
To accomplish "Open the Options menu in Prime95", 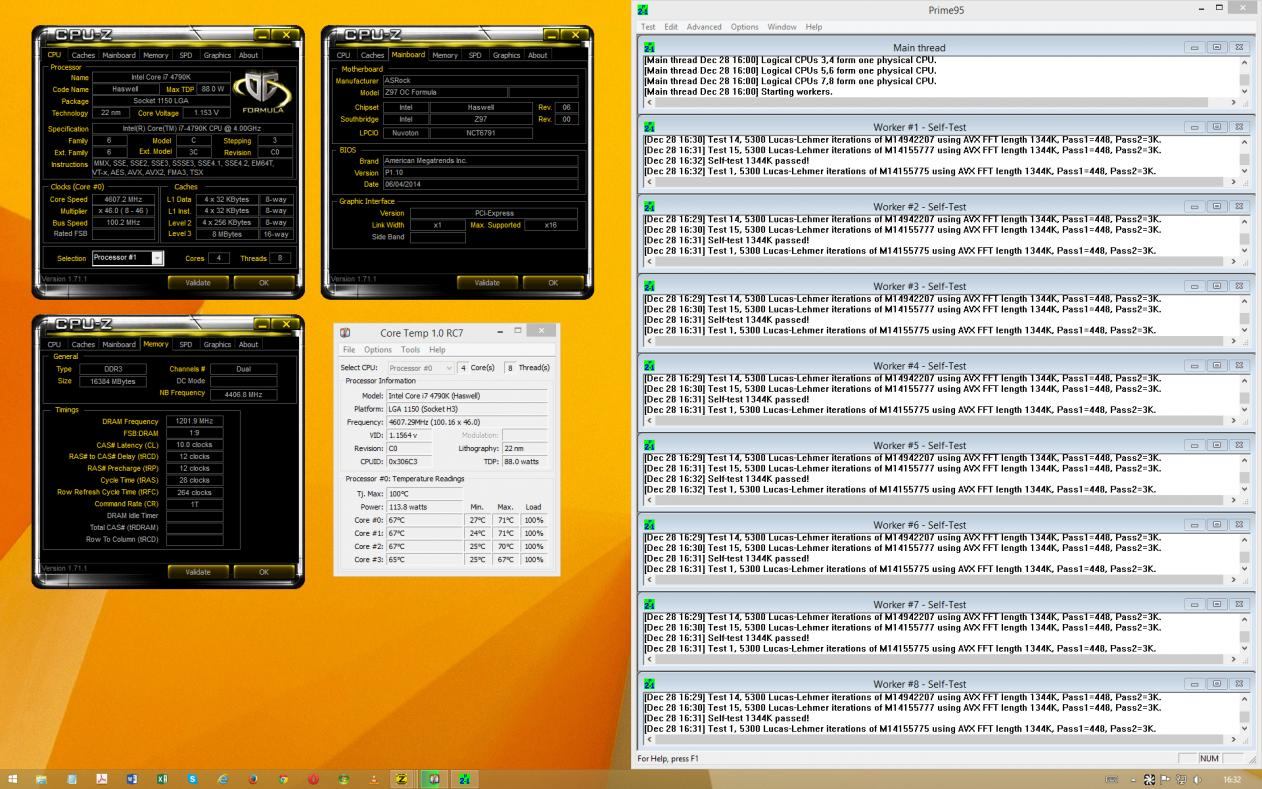I will pyautogui.click(x=744, y=27).
